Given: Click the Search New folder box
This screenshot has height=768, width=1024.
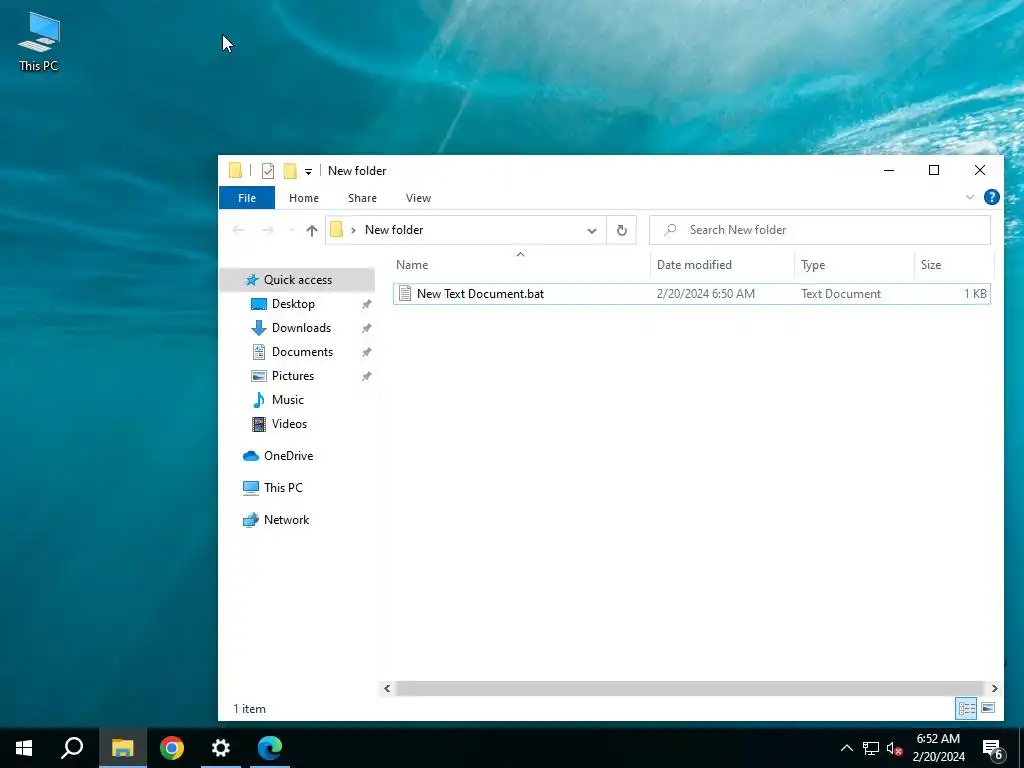Looking at the screenshot, I should [x=820, y=230].
